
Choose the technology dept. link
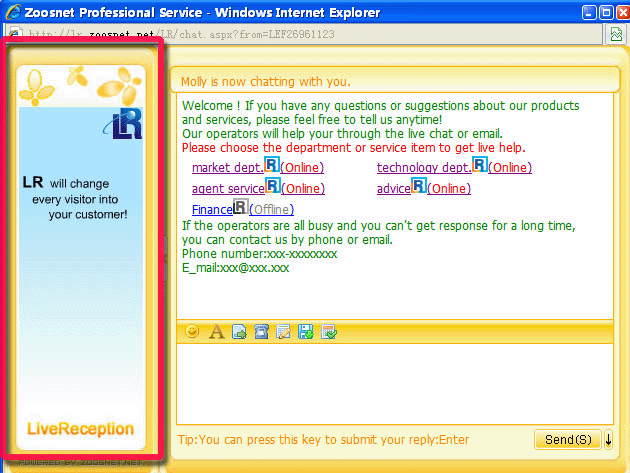coord(424,168)
